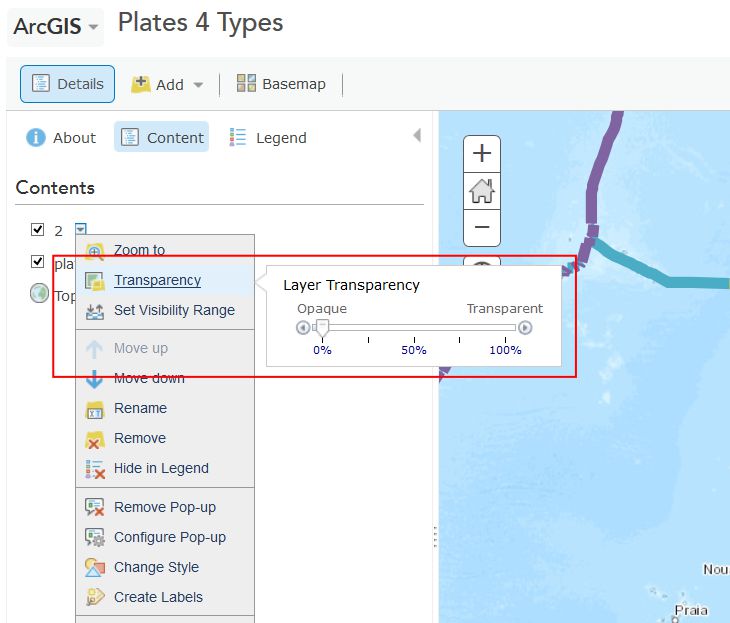Image resolution: width=730 pixels, height=623 pixels.
Task: Click the 50% mark on transparency slider
Action: click(x=414, y=350)
